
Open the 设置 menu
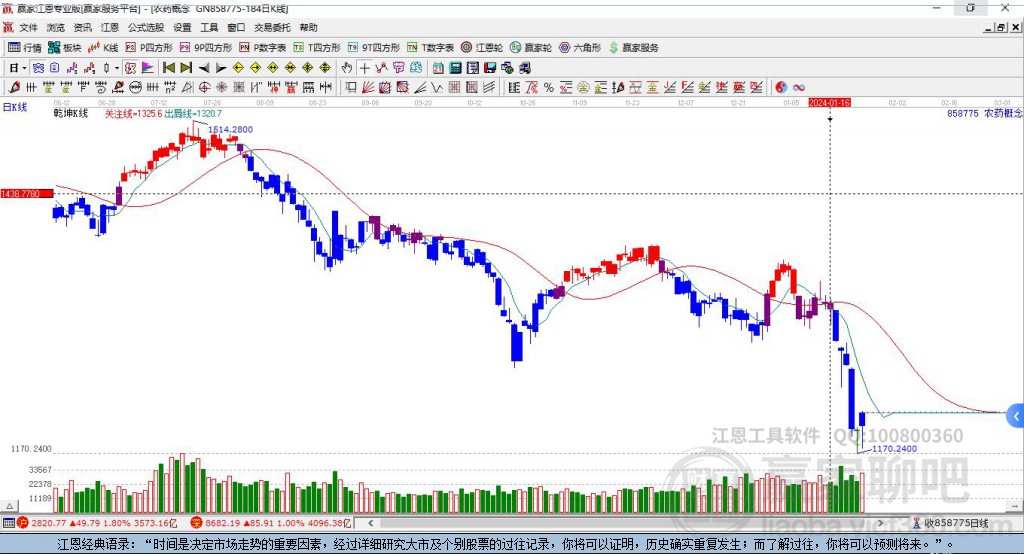tap(182, 27)
